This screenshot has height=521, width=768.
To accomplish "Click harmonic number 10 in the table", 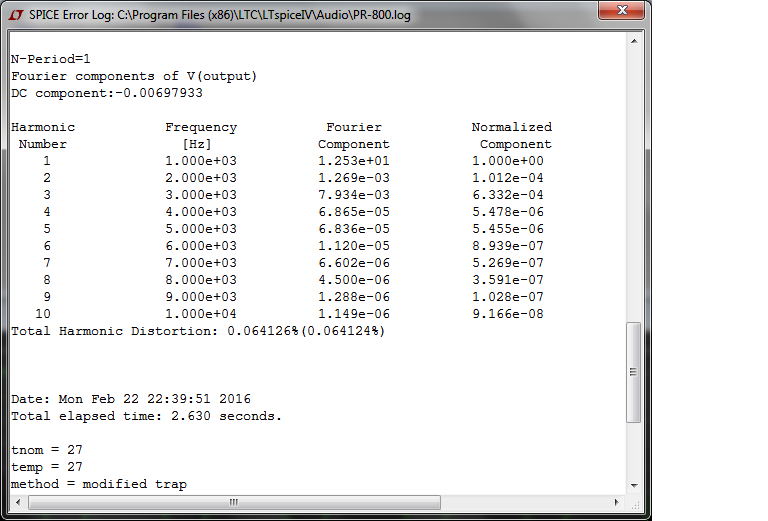I will tap(43, 314).
